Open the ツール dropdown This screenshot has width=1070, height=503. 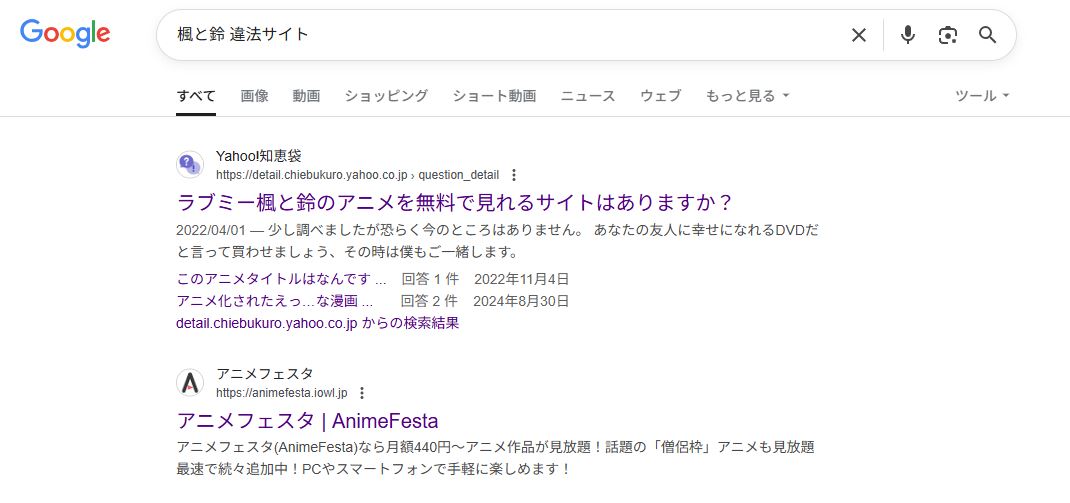pos(982,96)
